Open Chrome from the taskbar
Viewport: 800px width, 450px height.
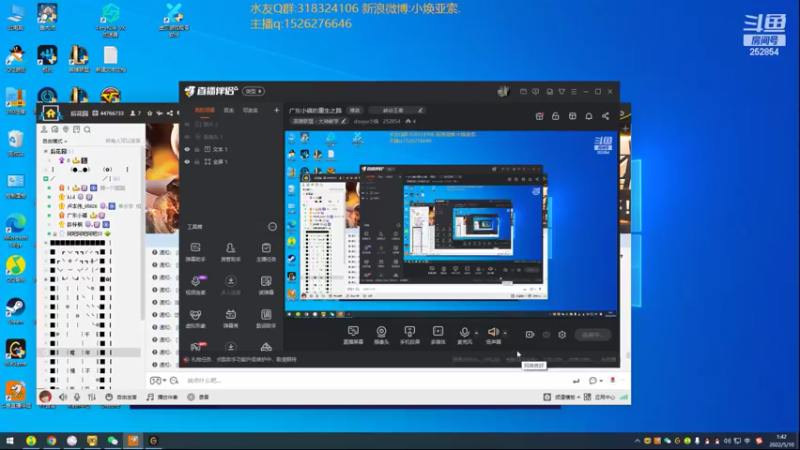pos(52,441)
